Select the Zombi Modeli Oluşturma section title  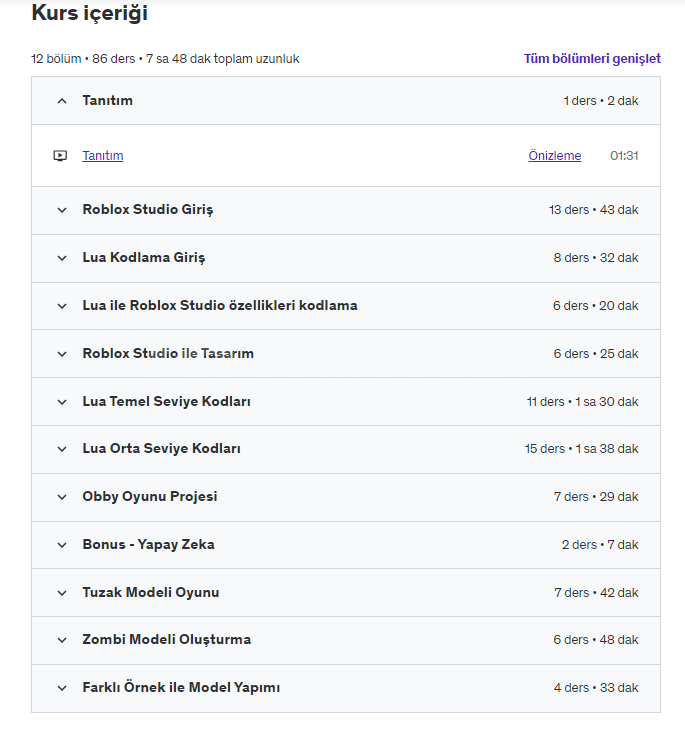click(x=167, y=639)
